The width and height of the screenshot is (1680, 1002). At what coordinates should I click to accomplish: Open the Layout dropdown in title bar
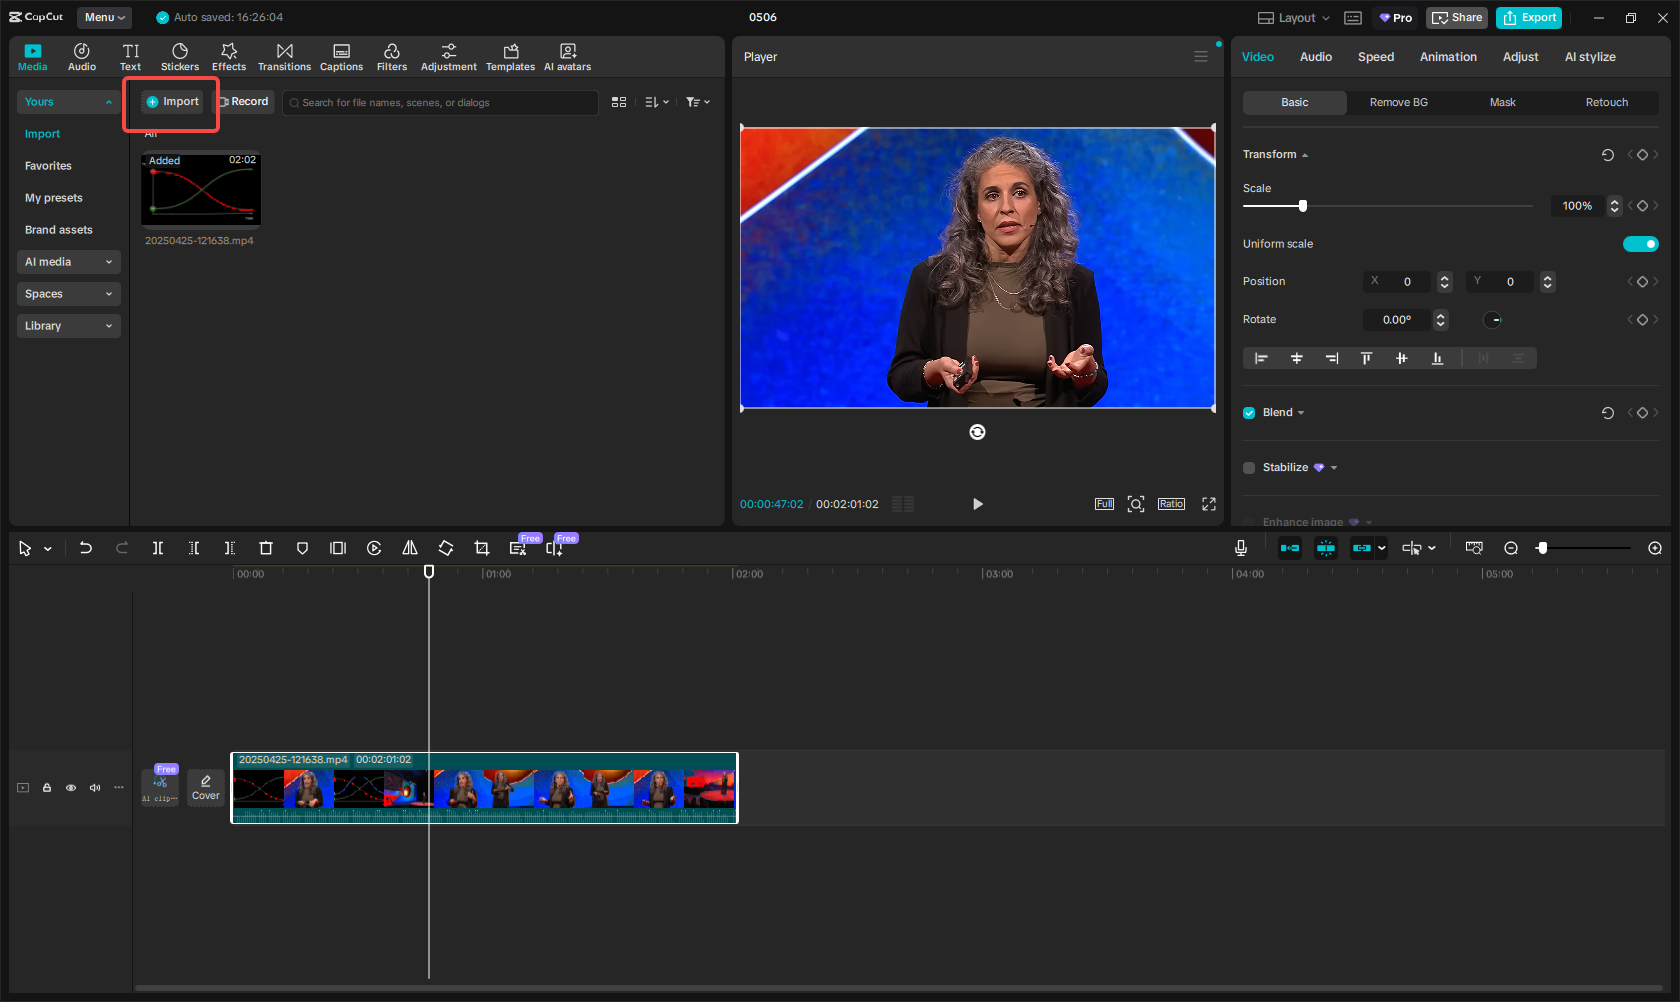pyautogui.click(x=1294, y=18)
